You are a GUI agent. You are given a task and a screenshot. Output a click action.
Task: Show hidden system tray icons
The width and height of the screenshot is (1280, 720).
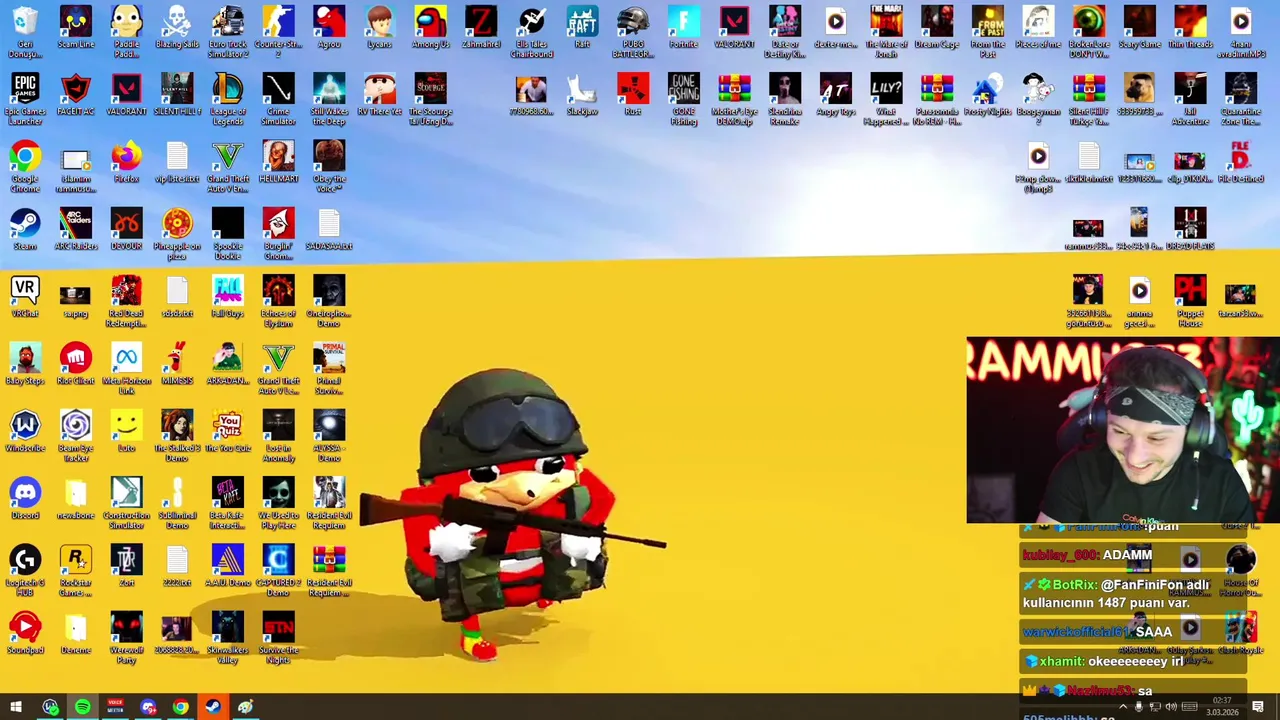[1122, 708]
